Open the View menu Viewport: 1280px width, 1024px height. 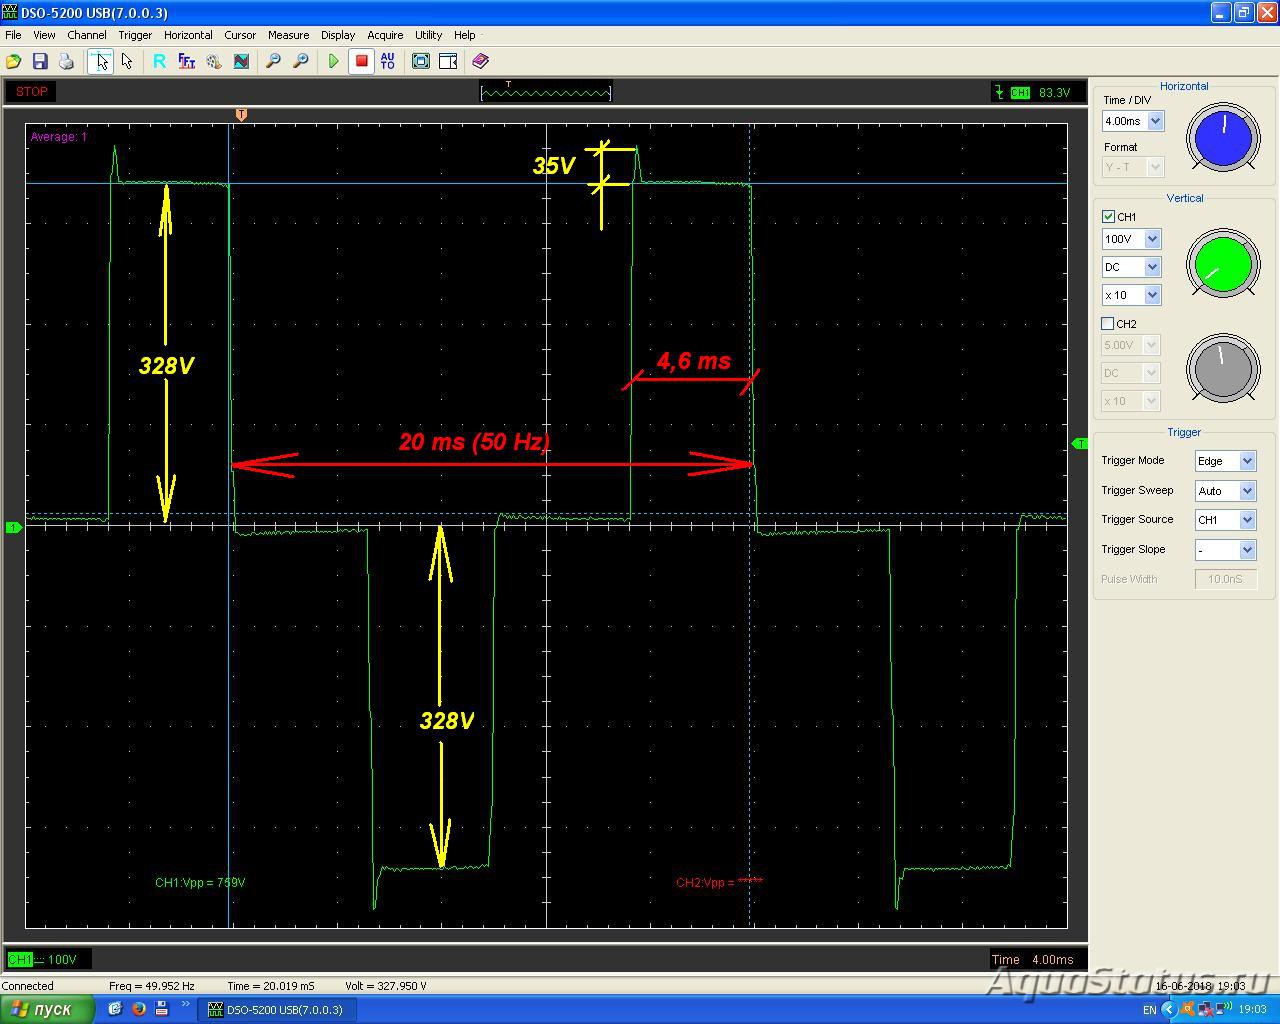[44, 35]
